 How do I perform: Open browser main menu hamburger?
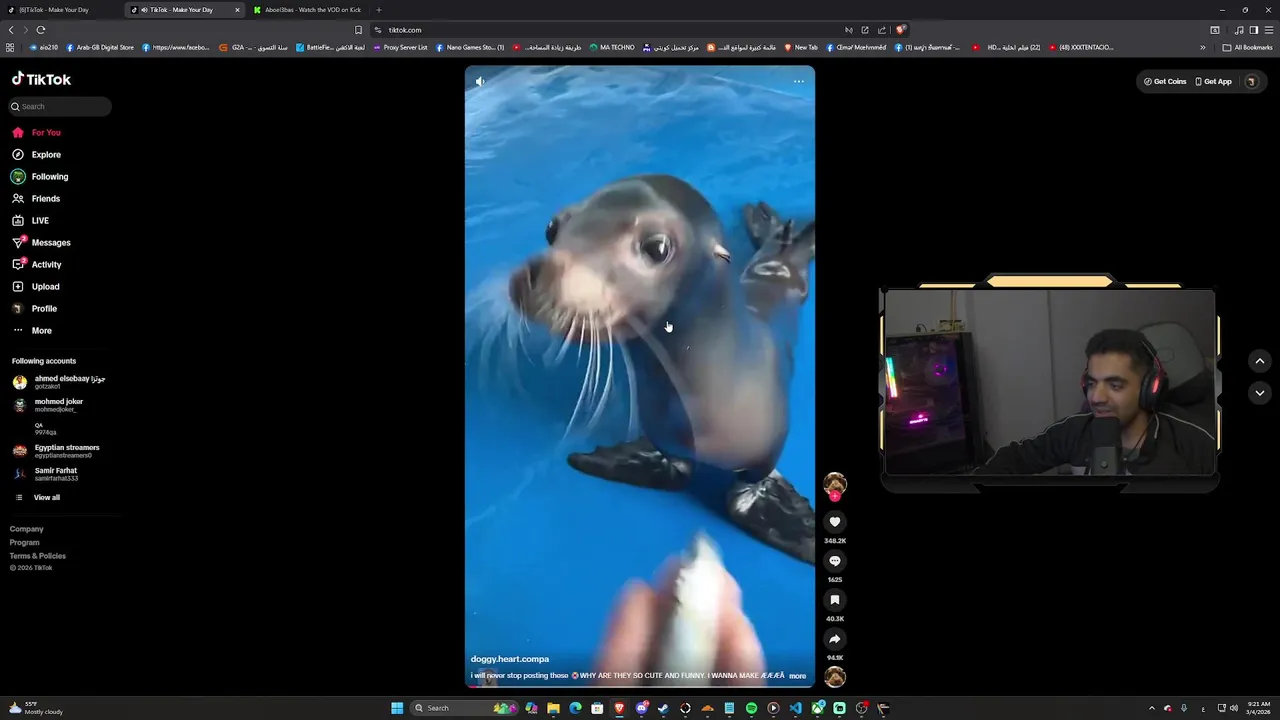pos(1269,30)
